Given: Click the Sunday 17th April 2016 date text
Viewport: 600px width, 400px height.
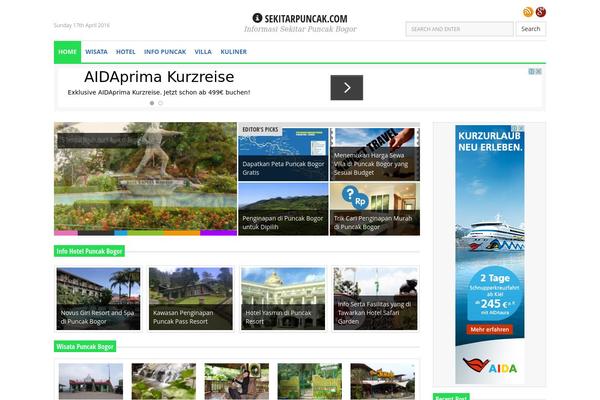Looking at the screenshot, I should [82, 25].
